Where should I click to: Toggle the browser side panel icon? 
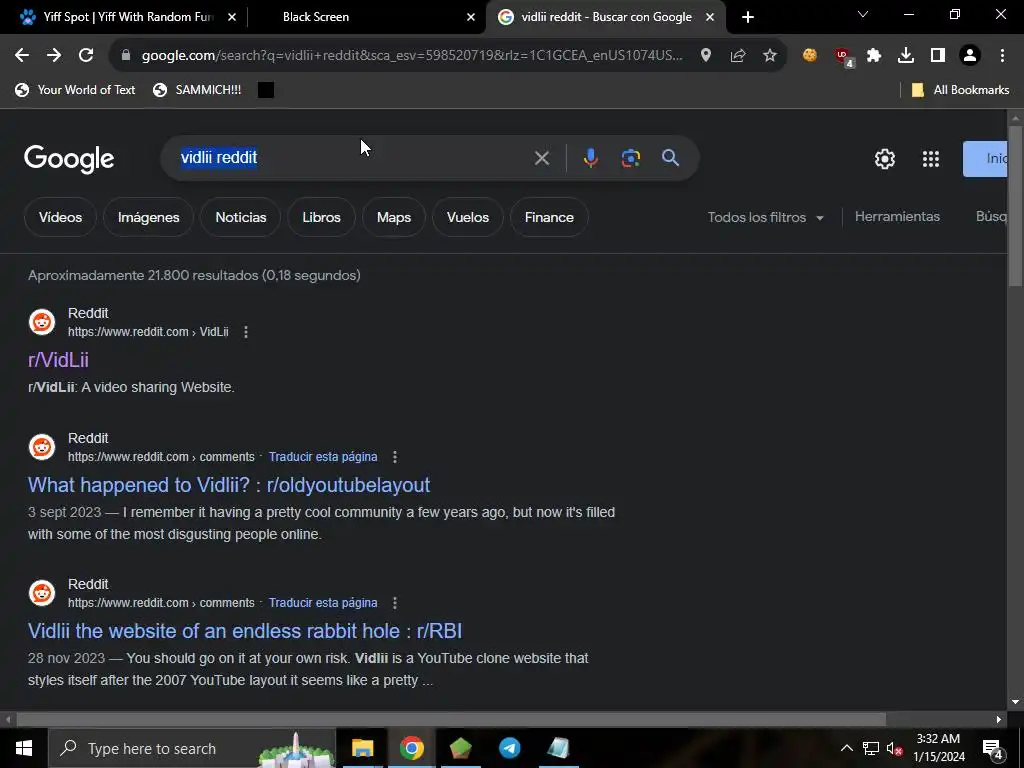[x=938, y=56]
